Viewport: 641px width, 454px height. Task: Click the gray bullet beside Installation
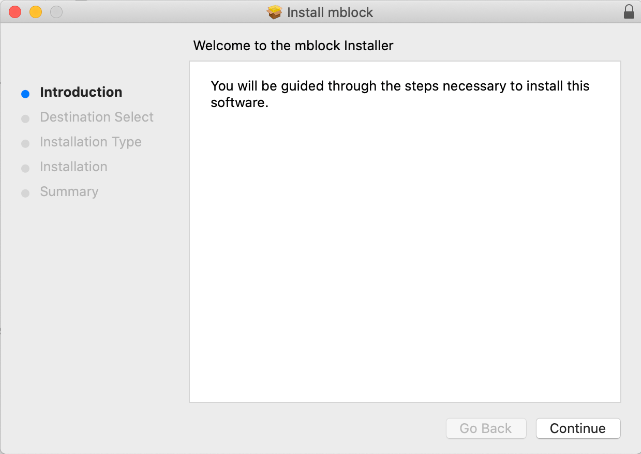pyautogui.click(x=25, y=168)
